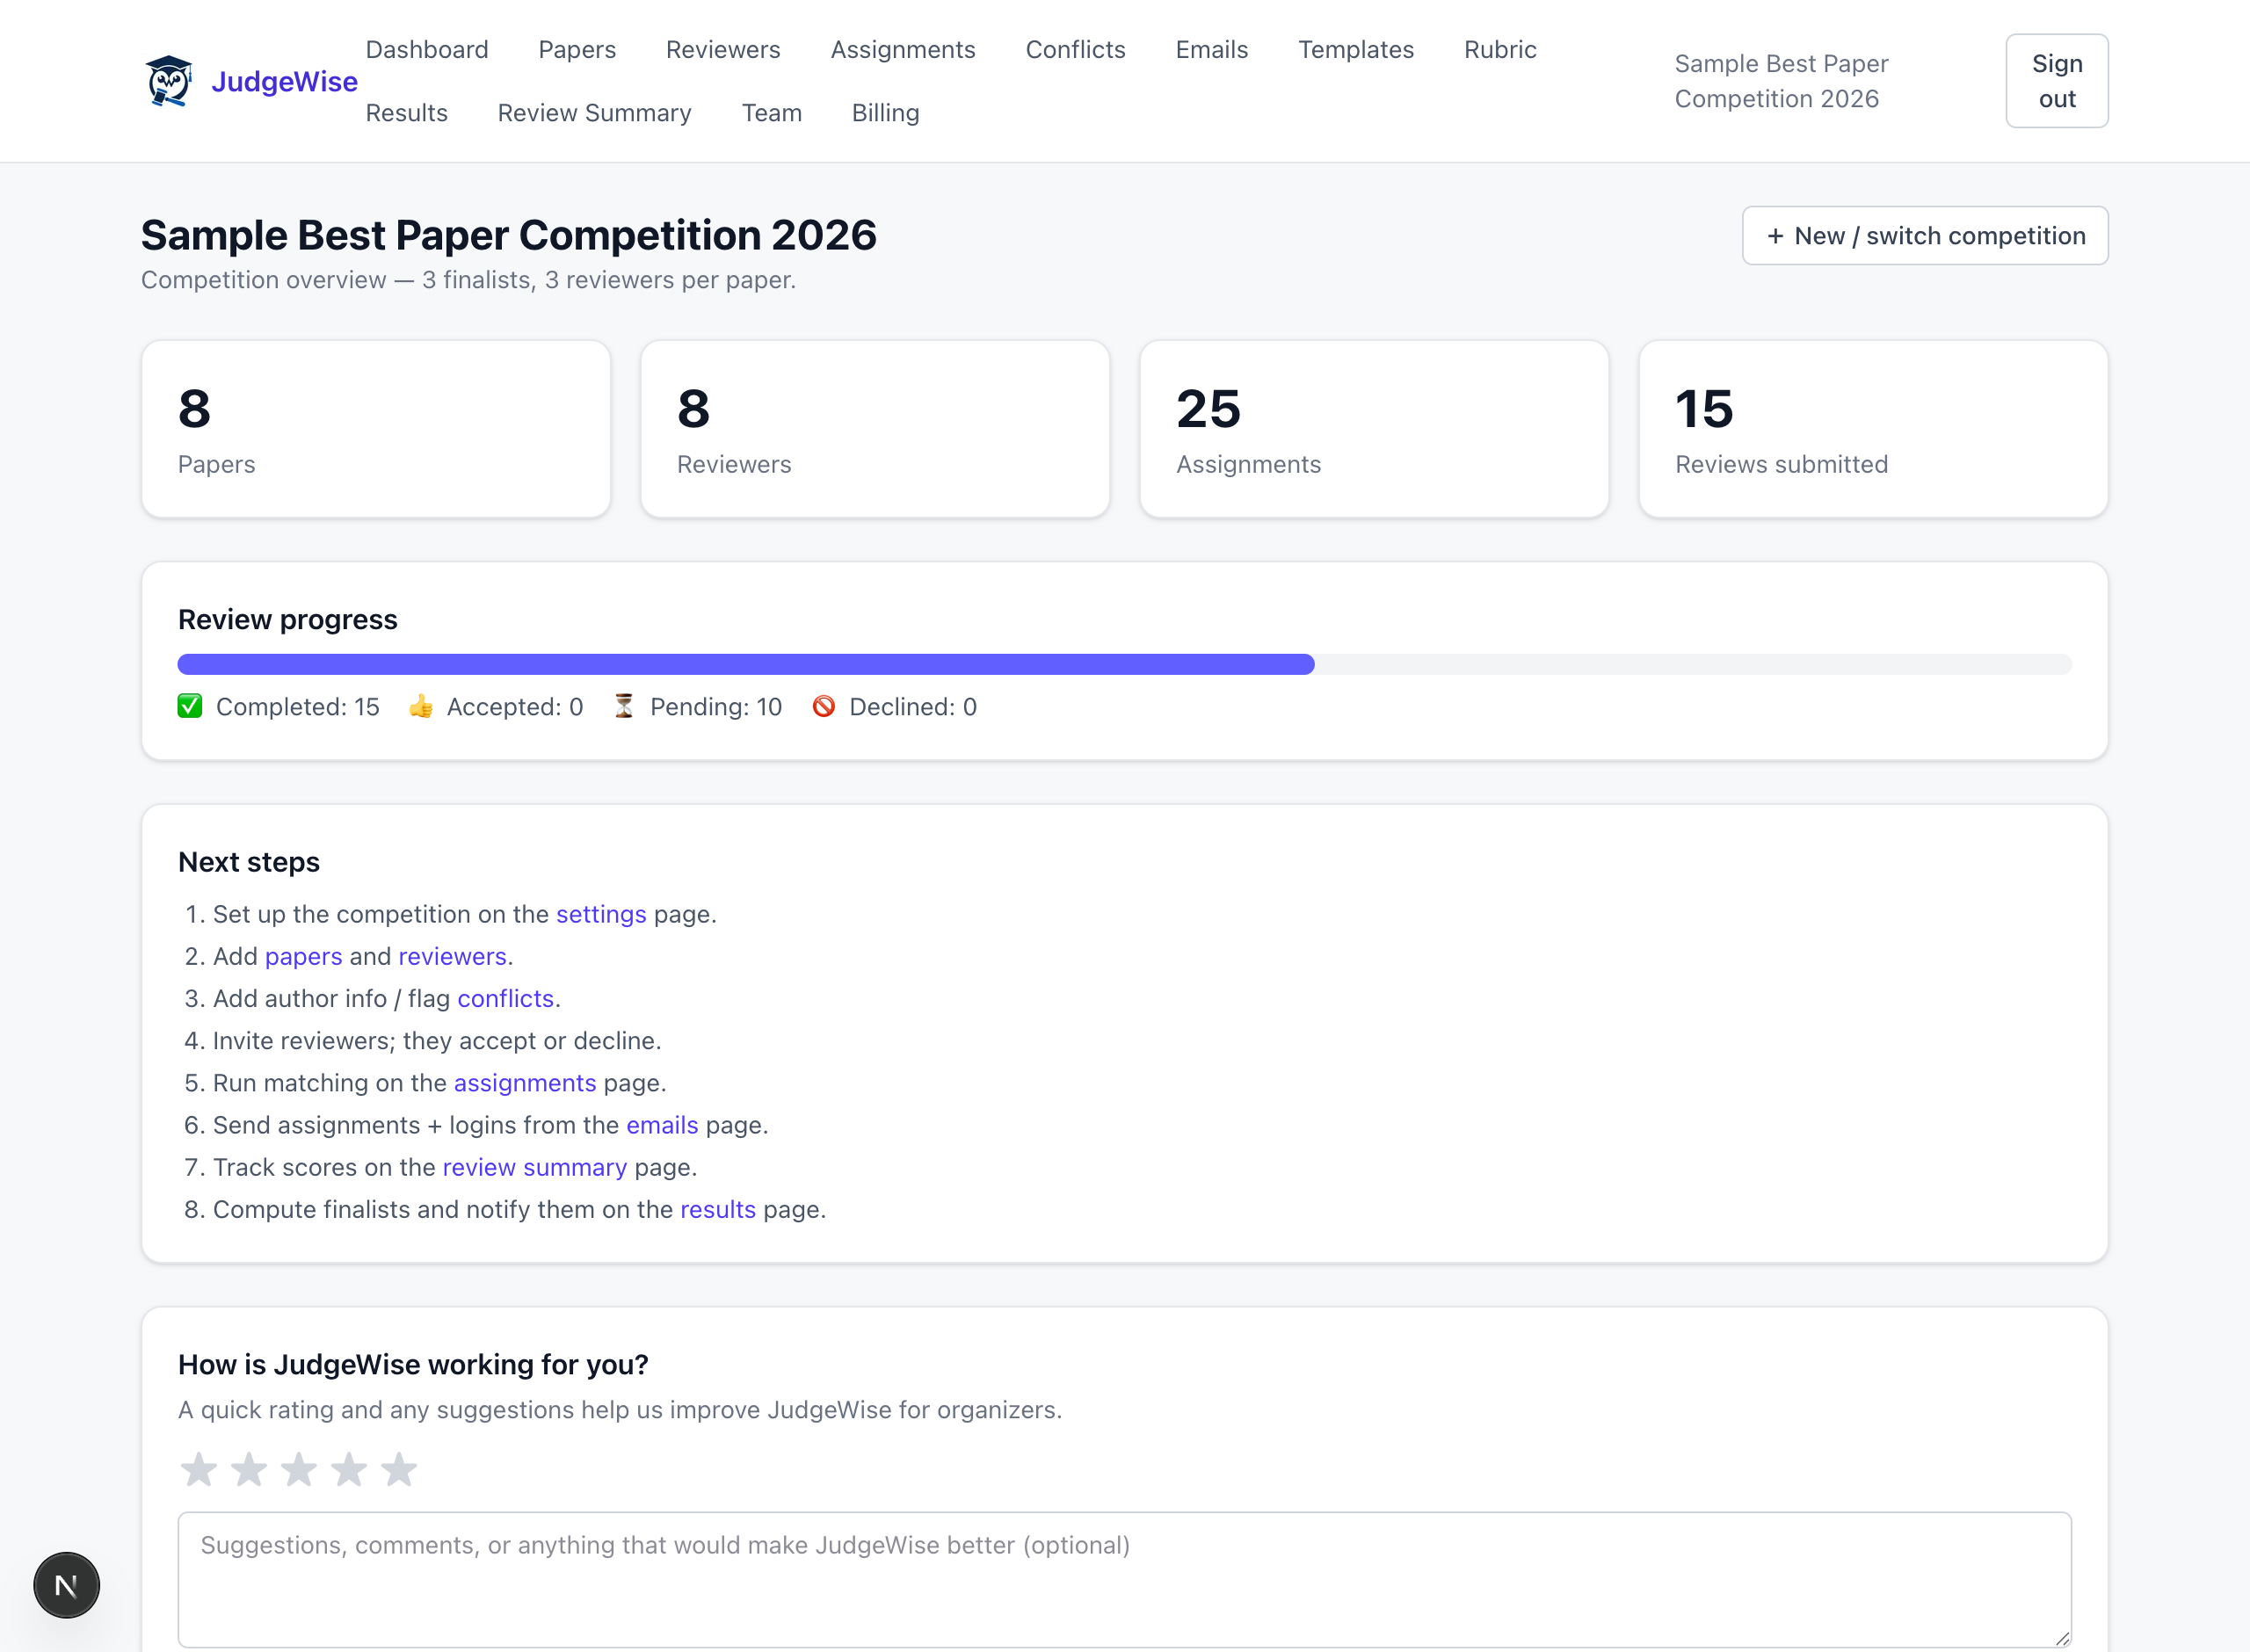Open the review summary link in step 7
2250x1652 pixels.
pyautogui.click(x=534, y=1167)
